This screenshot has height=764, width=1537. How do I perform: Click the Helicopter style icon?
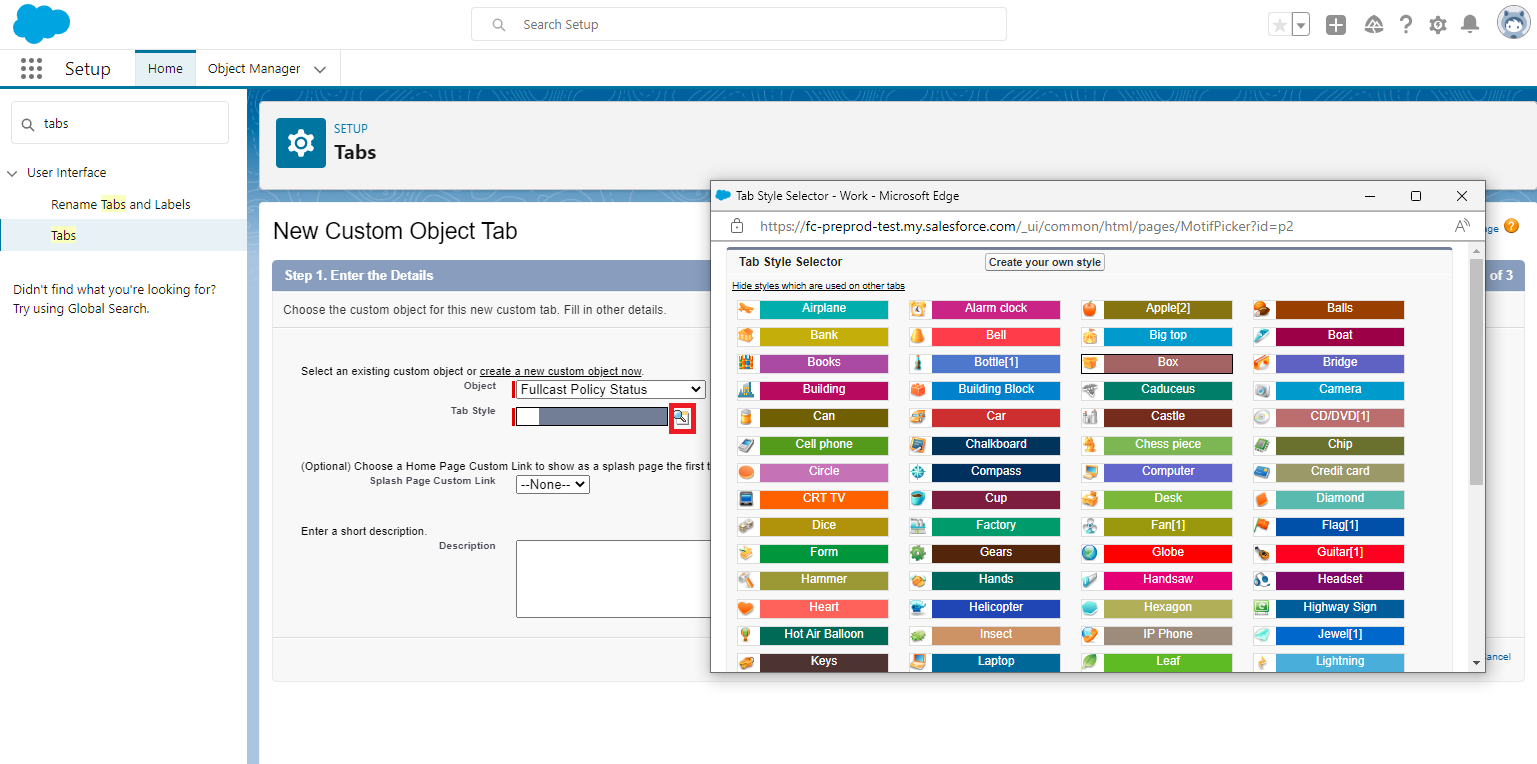click(x=918, y=608)
